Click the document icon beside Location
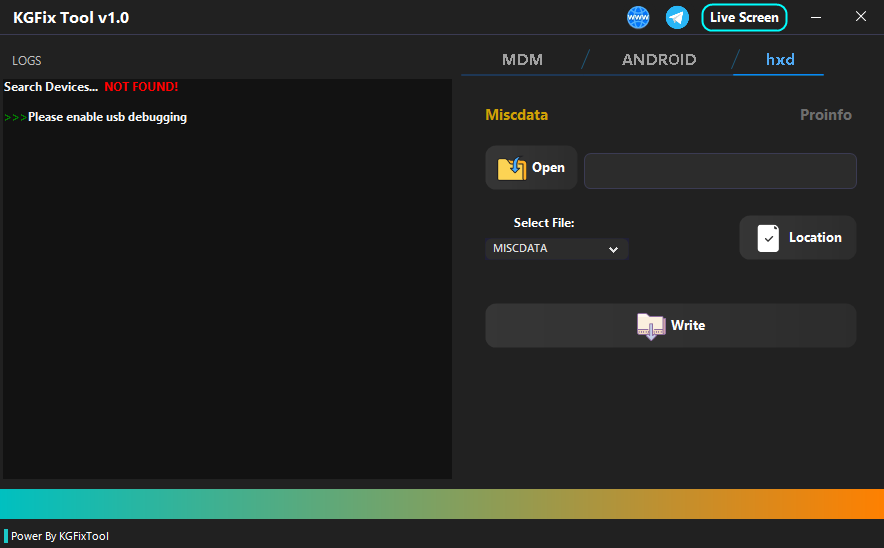Viewport: 884px width, 548px height. coord(768,238)
